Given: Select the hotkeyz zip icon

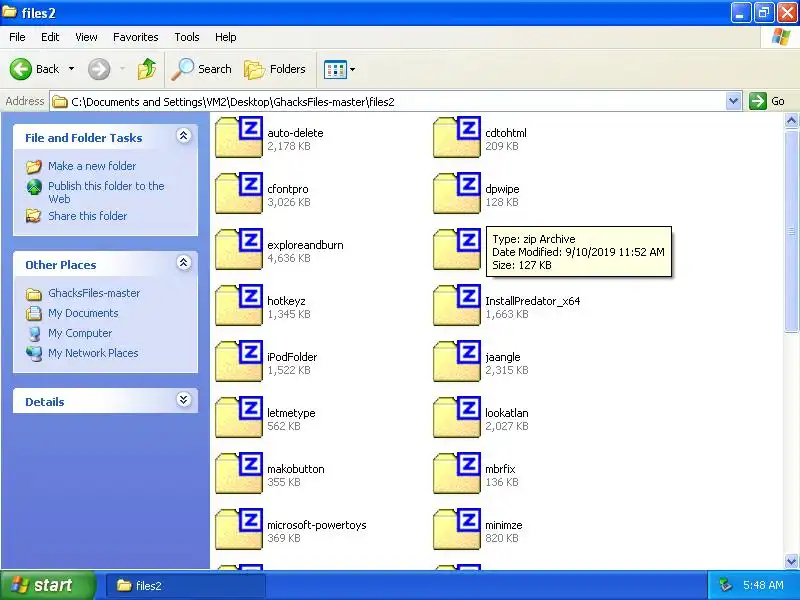Looking at the screenshot, I should pos(239,305).
